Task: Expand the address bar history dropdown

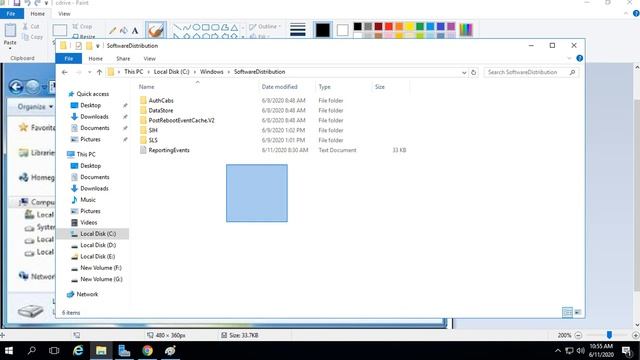Action: 464,72
